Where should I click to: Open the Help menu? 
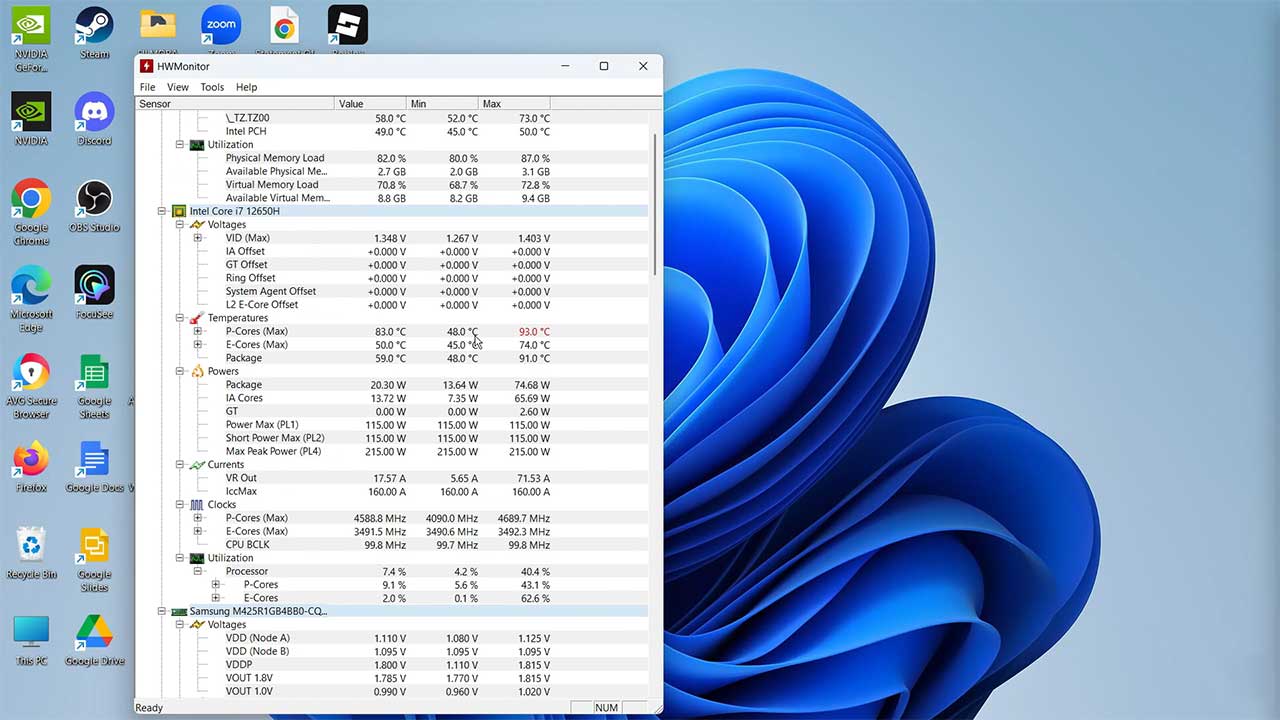[246, 87]
